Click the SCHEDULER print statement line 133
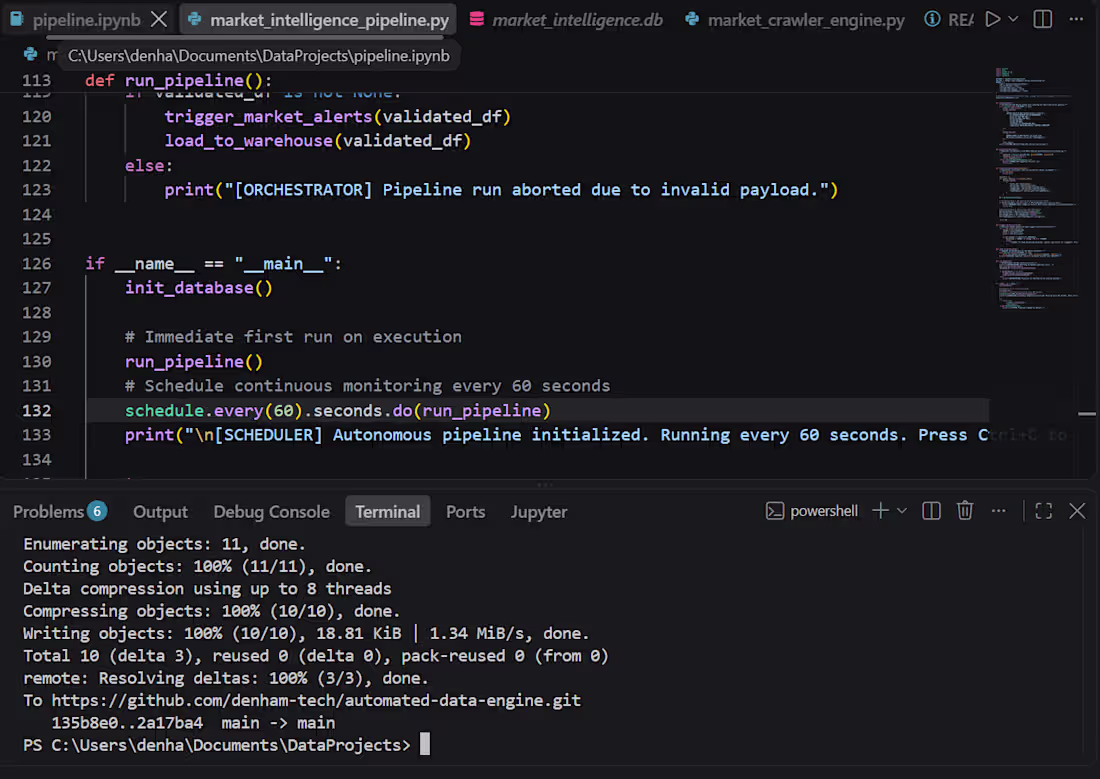Screen dimensions: 1100x779 (x=556, y=435)
